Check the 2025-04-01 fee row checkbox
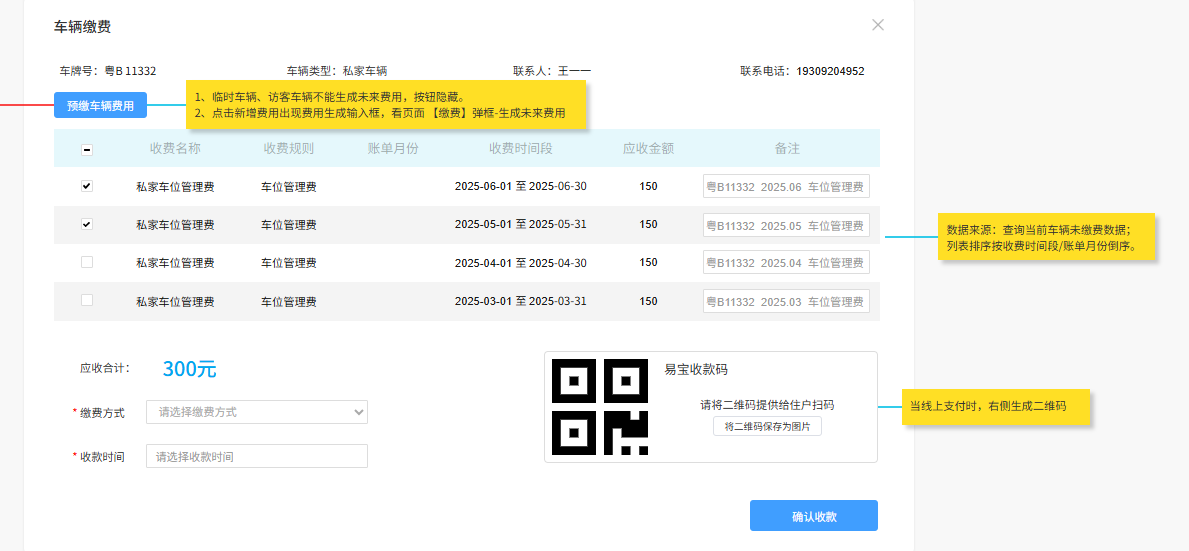 tap(87, 262)
